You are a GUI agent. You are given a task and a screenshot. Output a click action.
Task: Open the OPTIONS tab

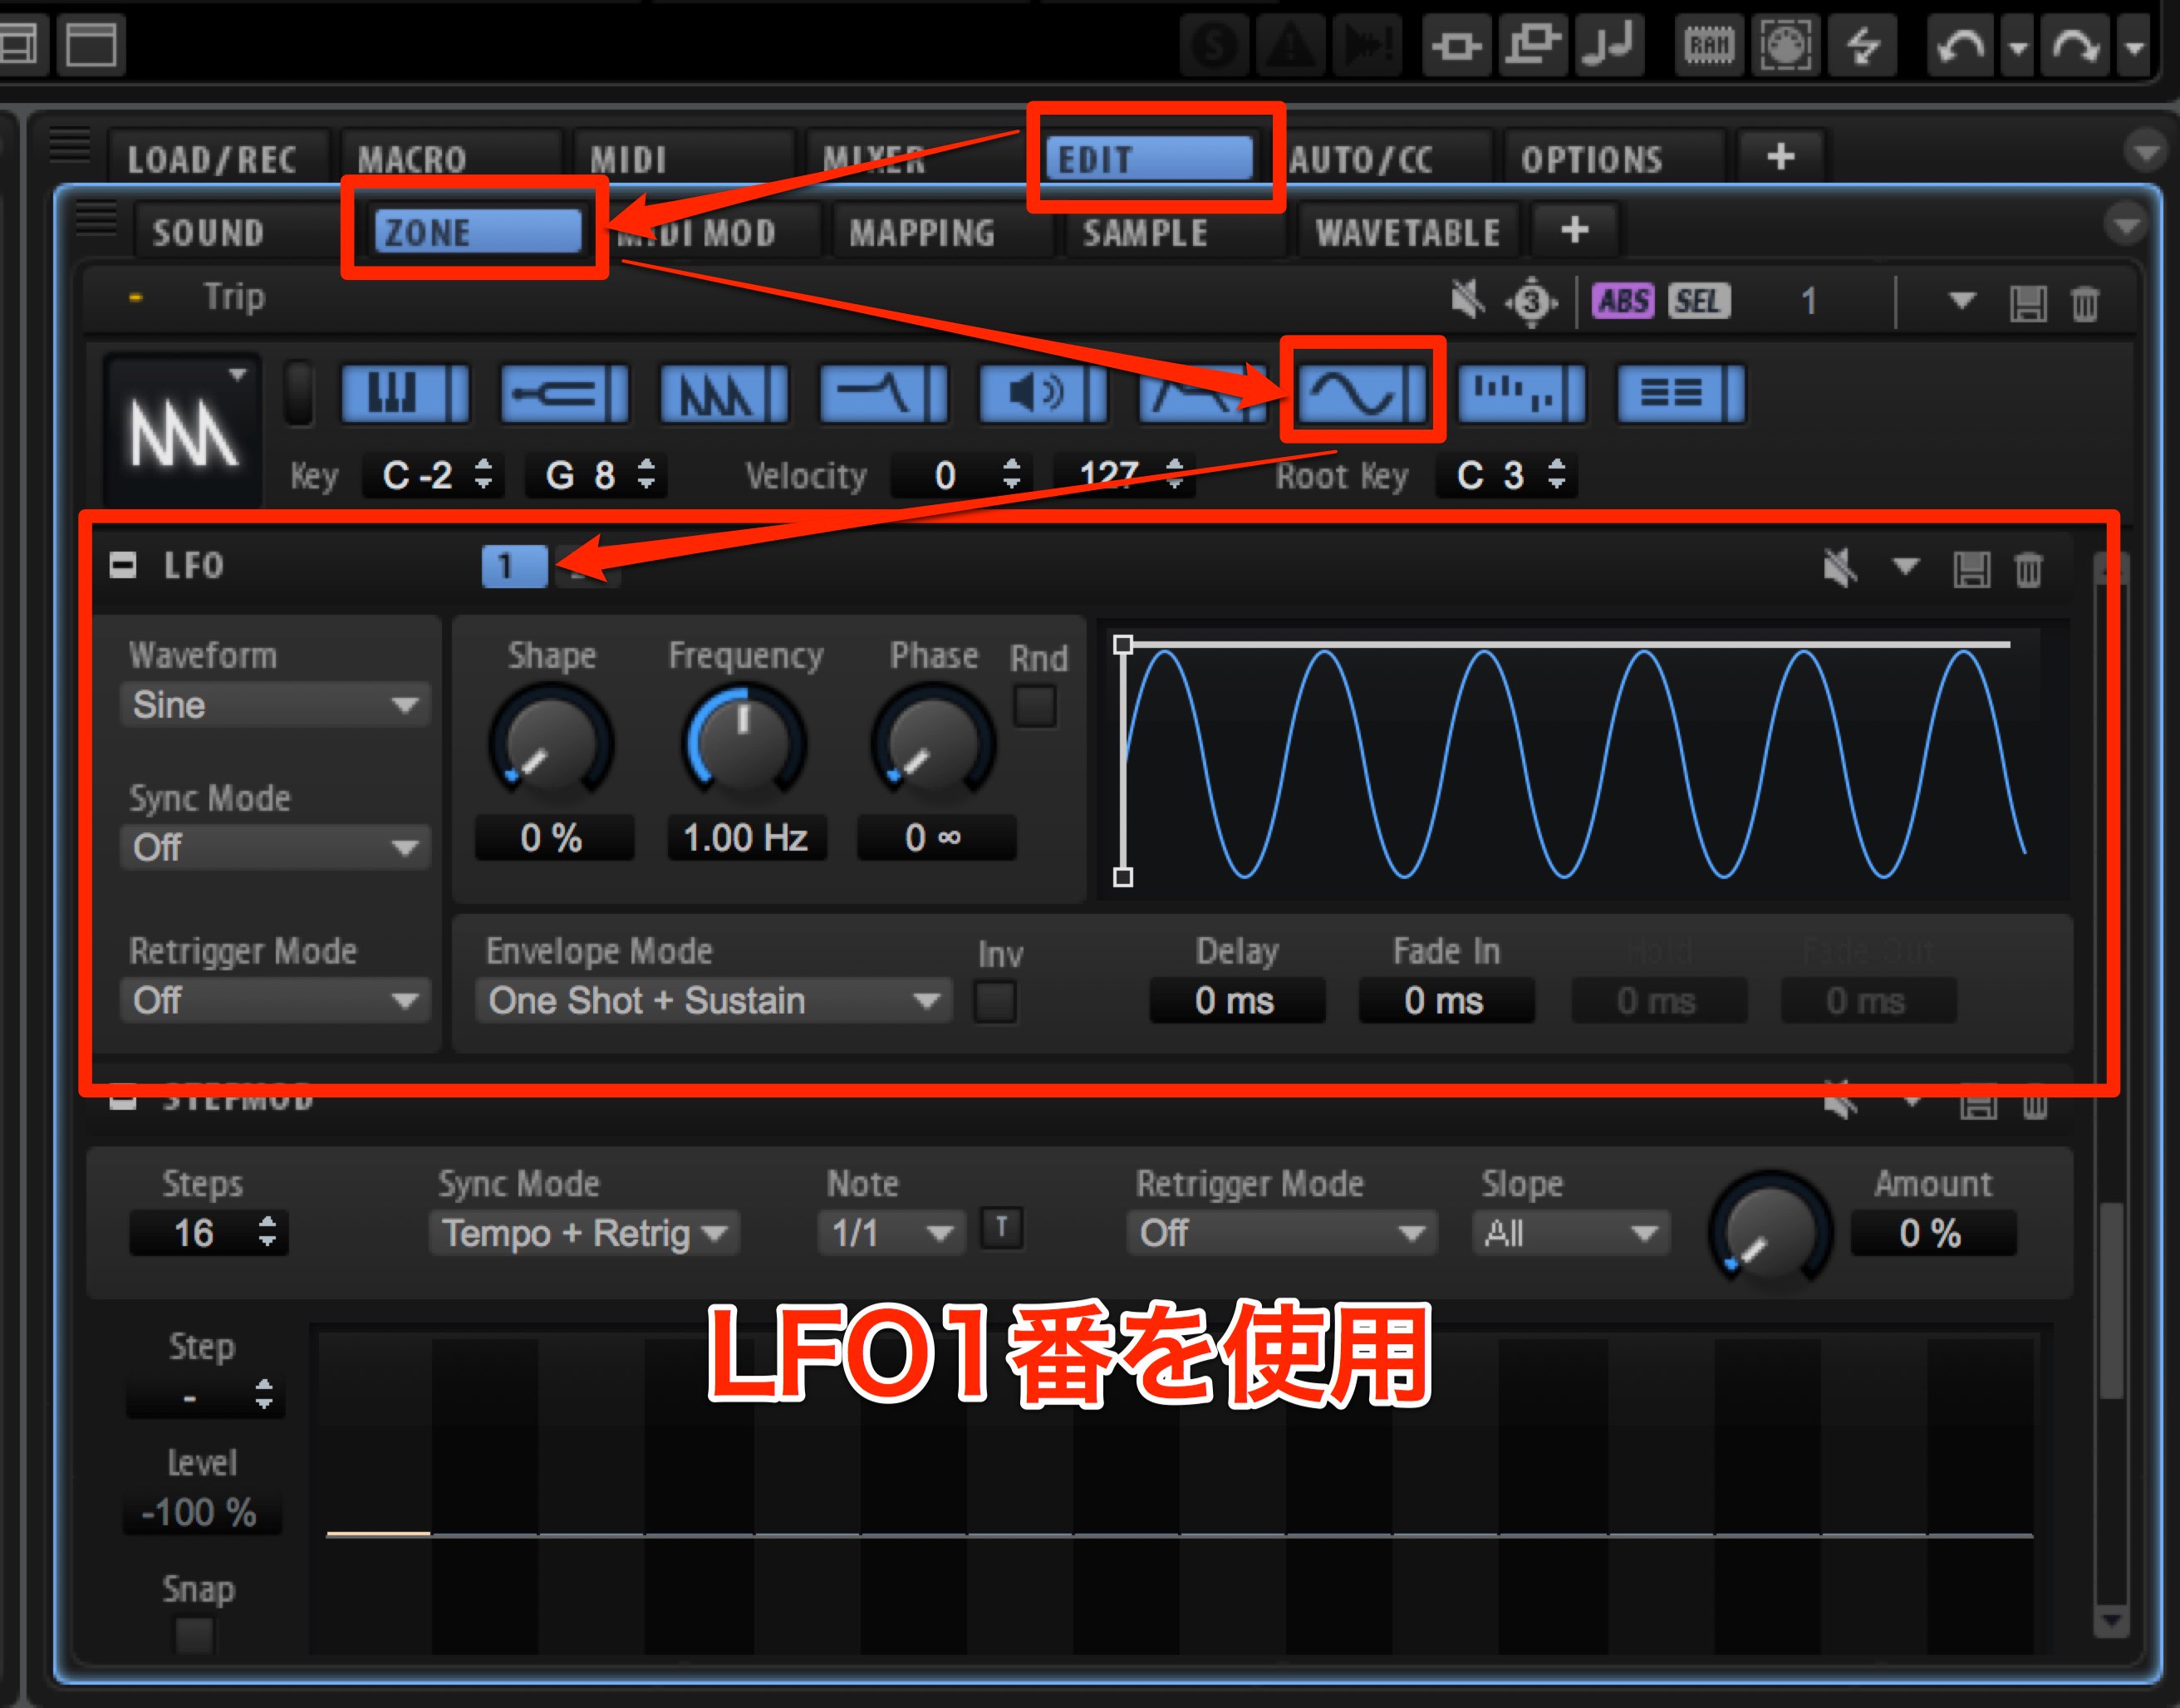[1592, 159]
